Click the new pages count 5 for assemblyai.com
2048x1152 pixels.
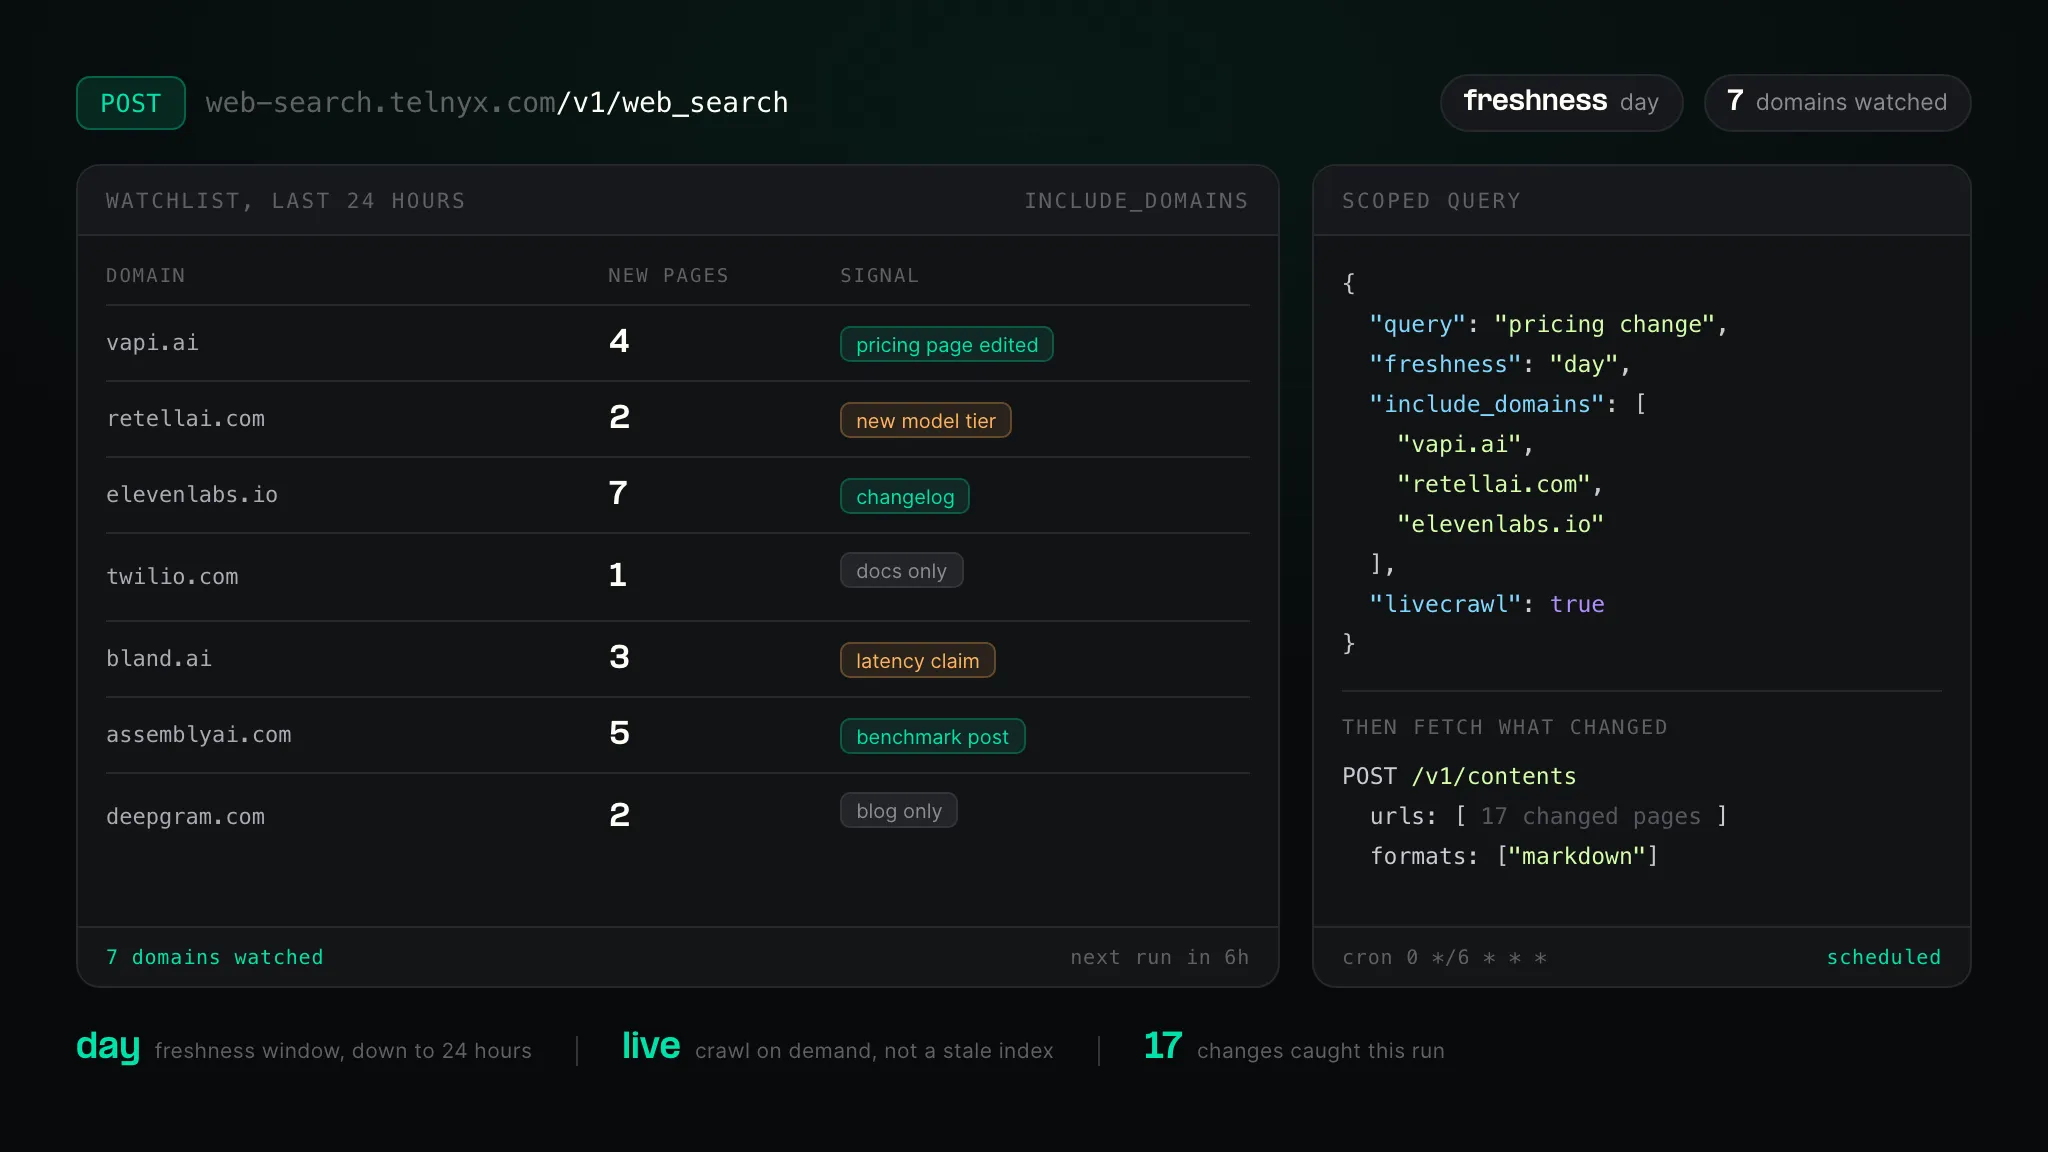tap(619, 734)
